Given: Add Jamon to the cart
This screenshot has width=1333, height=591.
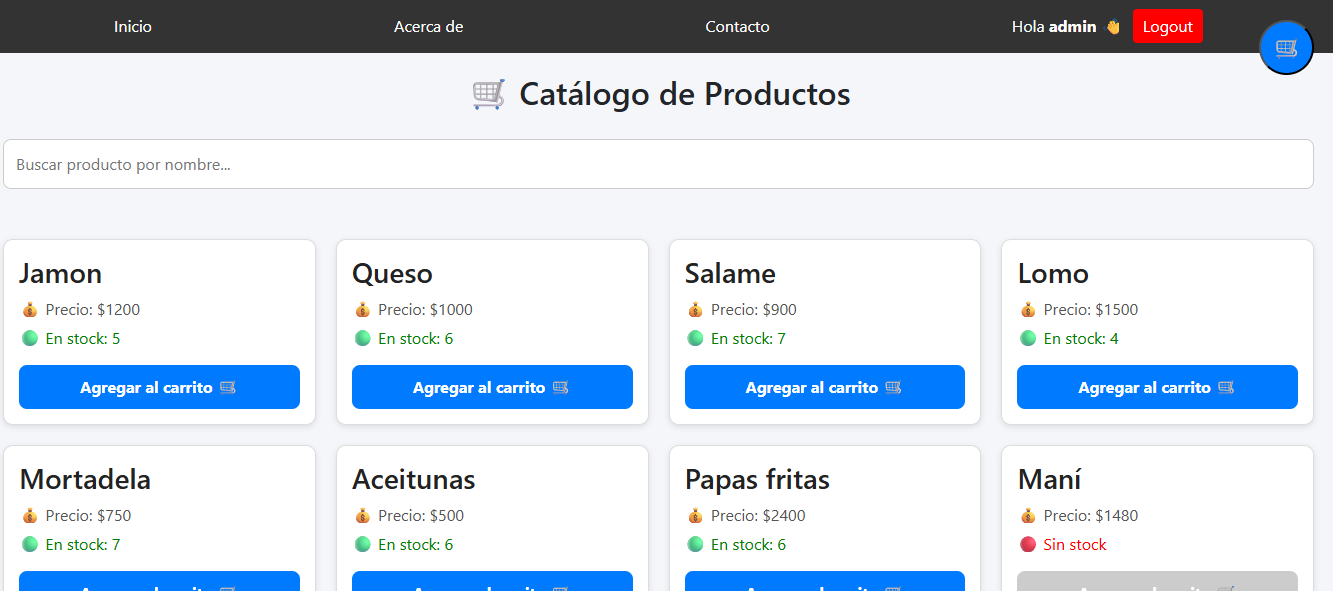Looking at the screenshot, I should pyautogui.click(x=159, y=387).
